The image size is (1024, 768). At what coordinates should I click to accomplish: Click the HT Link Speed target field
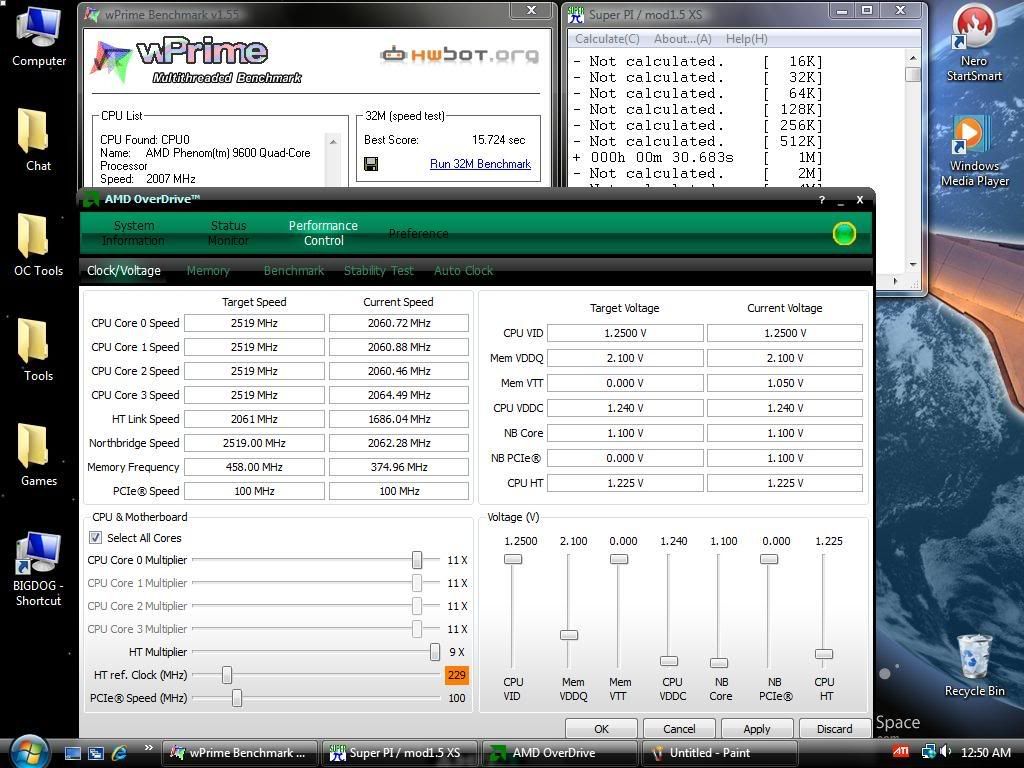tap(254, 419)
